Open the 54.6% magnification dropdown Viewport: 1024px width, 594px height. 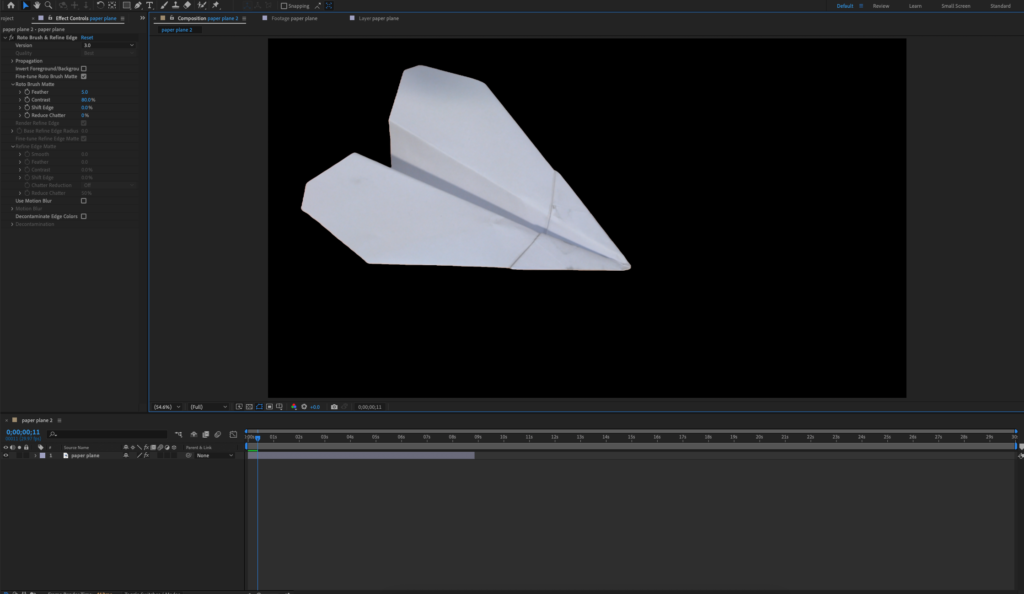click(167, 407)
